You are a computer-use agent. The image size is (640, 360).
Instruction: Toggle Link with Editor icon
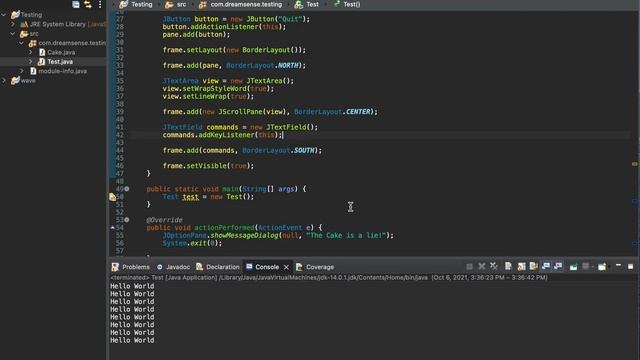pos(88,4)
